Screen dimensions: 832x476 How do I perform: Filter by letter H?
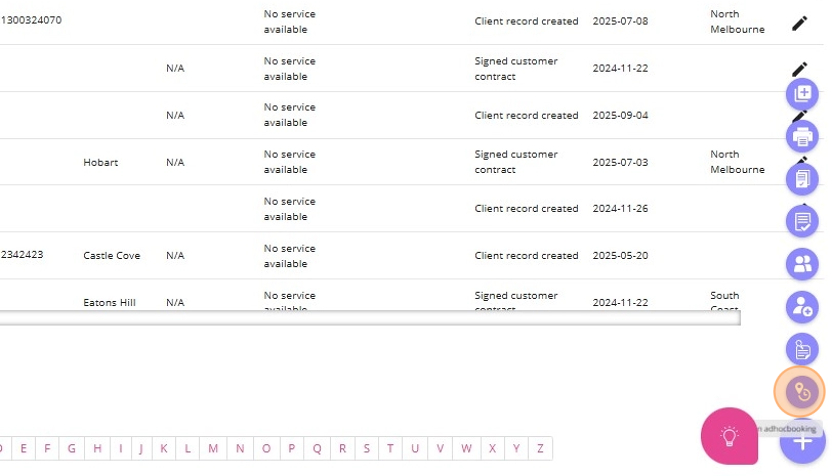pos(97,448)
